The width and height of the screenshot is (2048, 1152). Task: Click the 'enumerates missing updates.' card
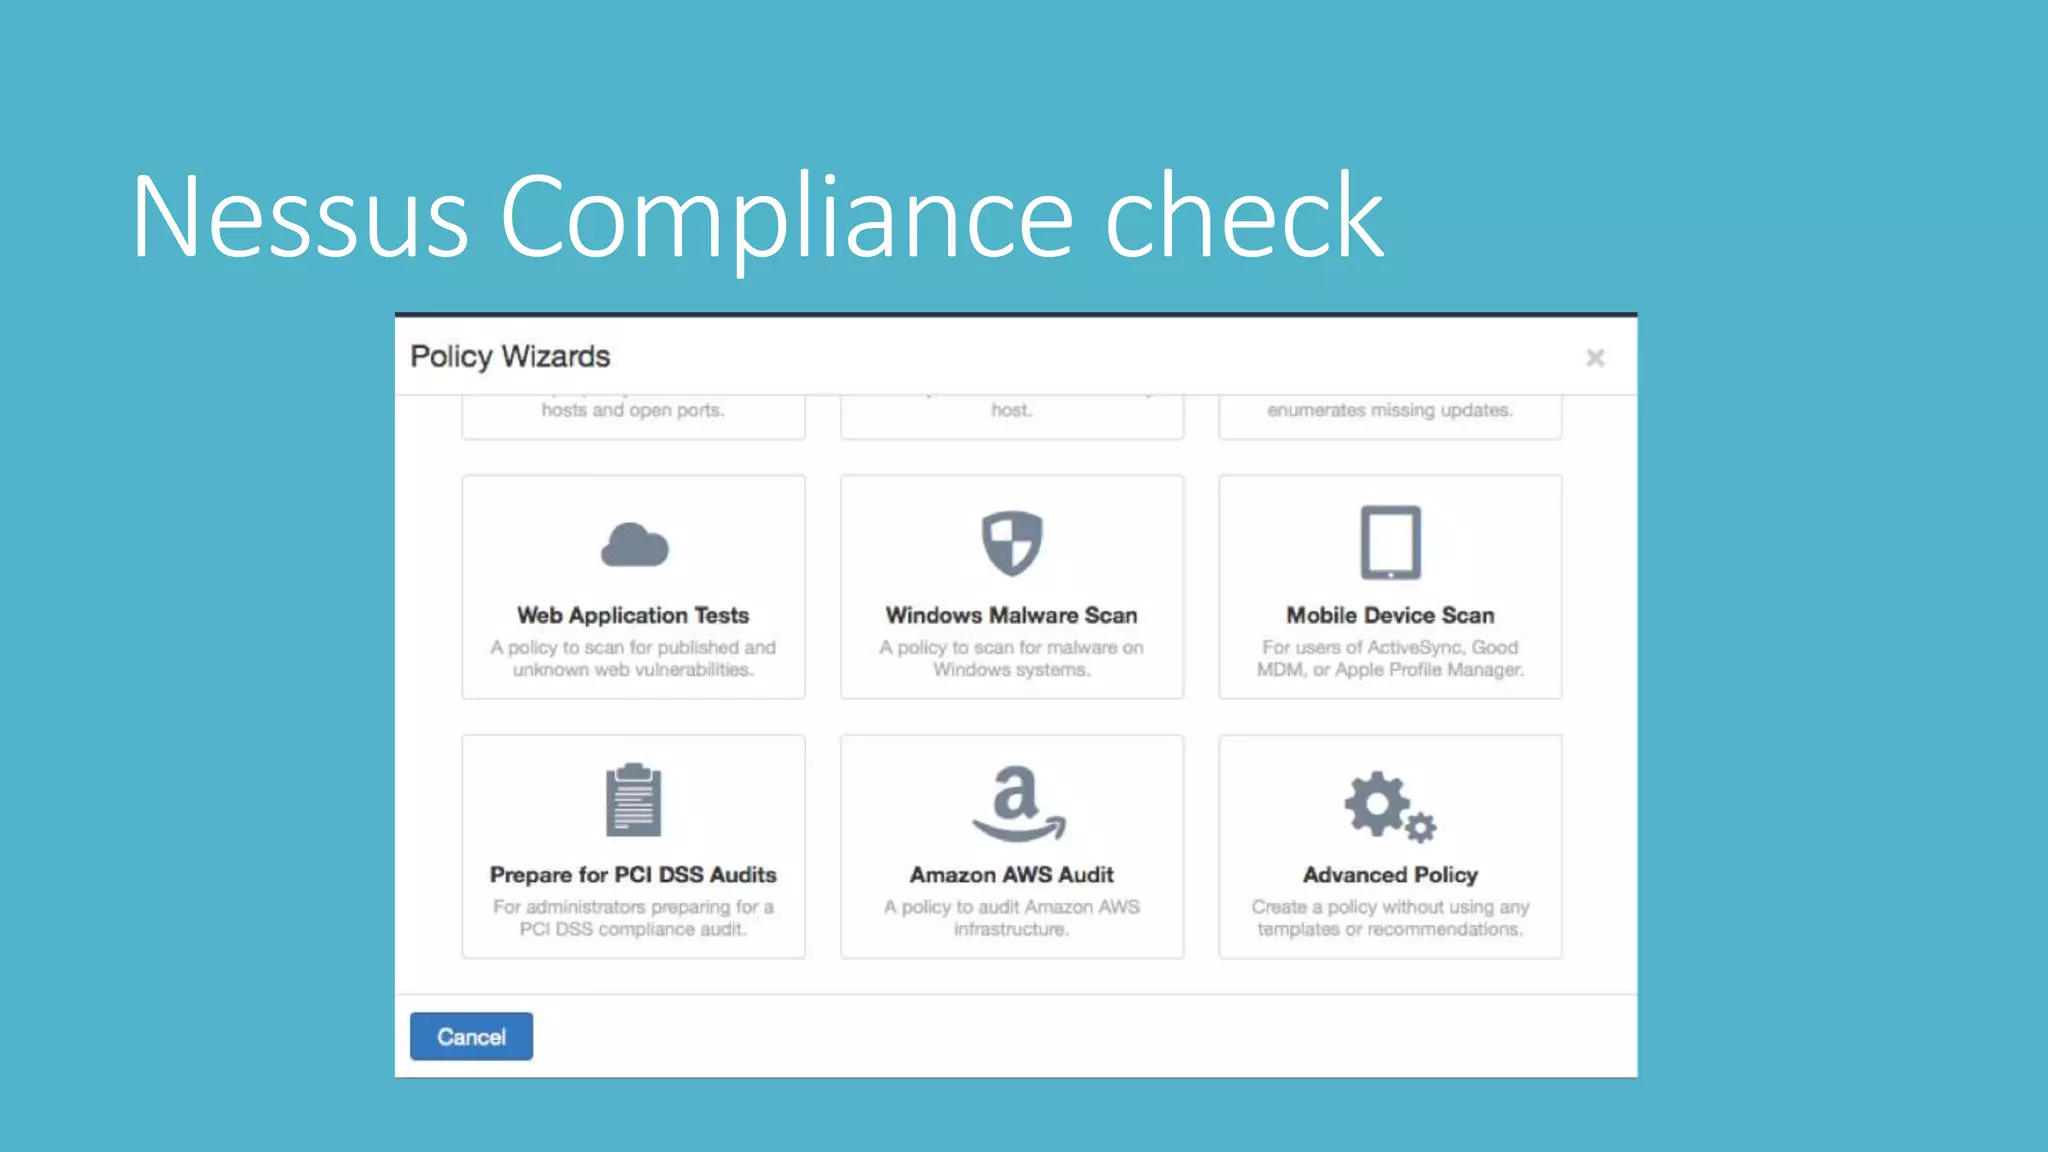tap(1390, 416)
